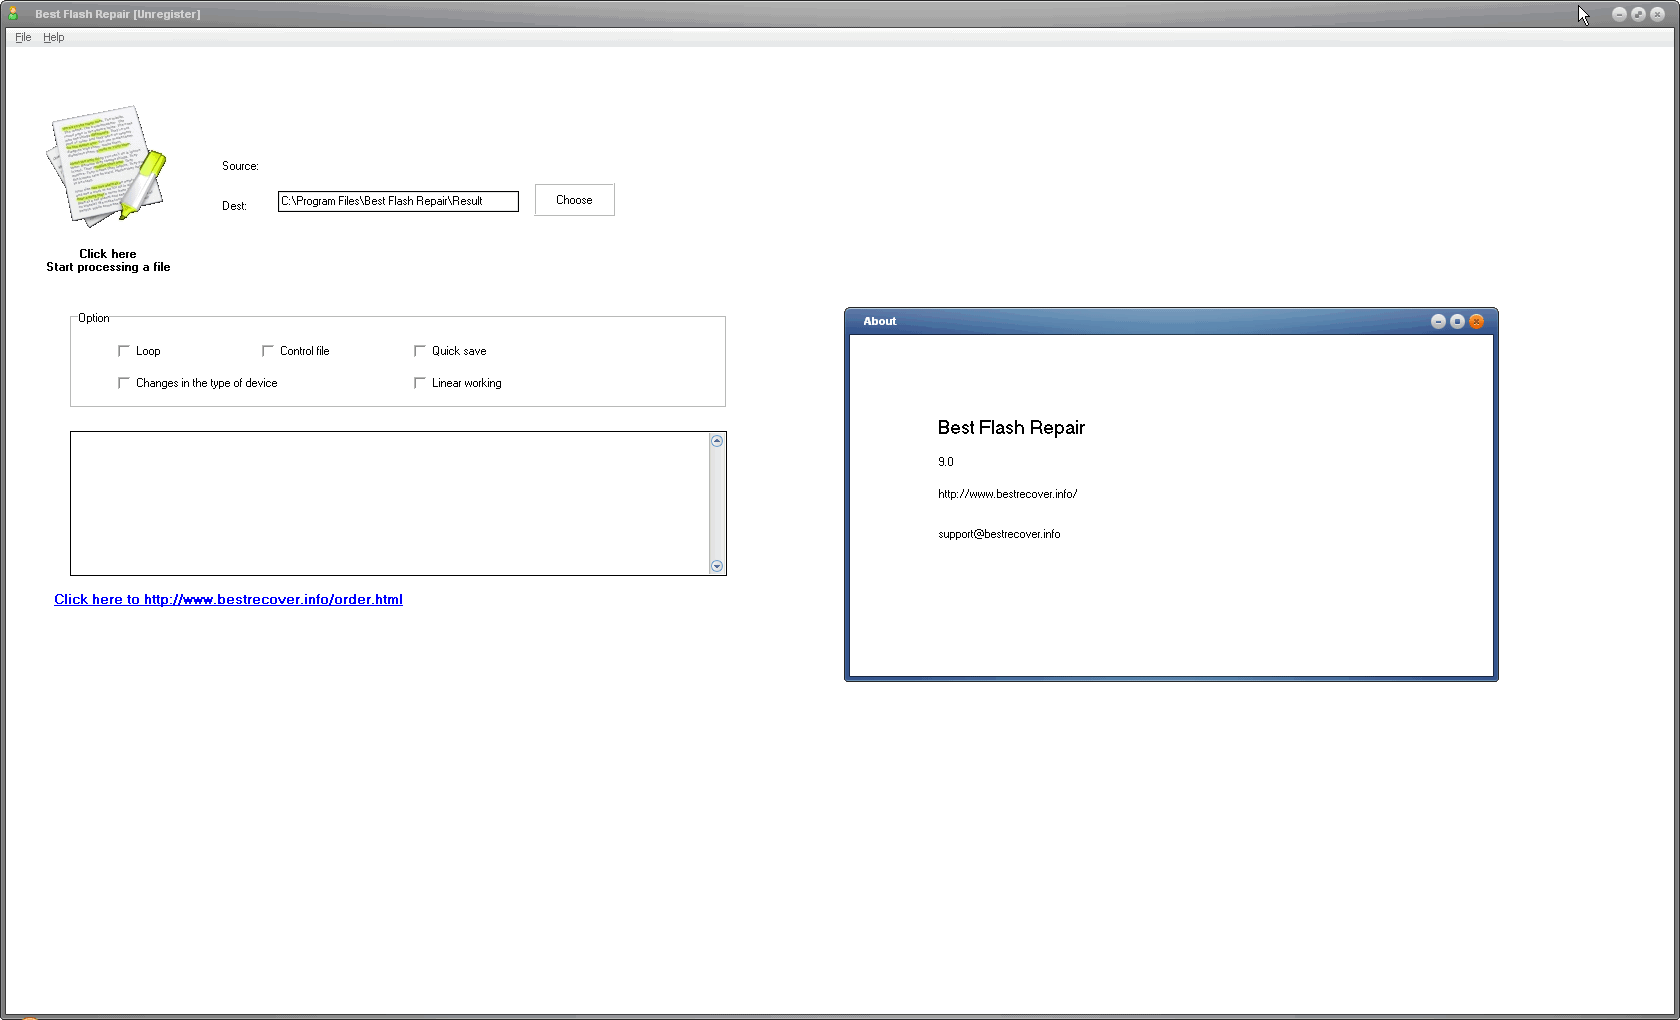Turn on the Linear working option
The height and width of the screenshot is (1020, 1680).
pos(420,383)
